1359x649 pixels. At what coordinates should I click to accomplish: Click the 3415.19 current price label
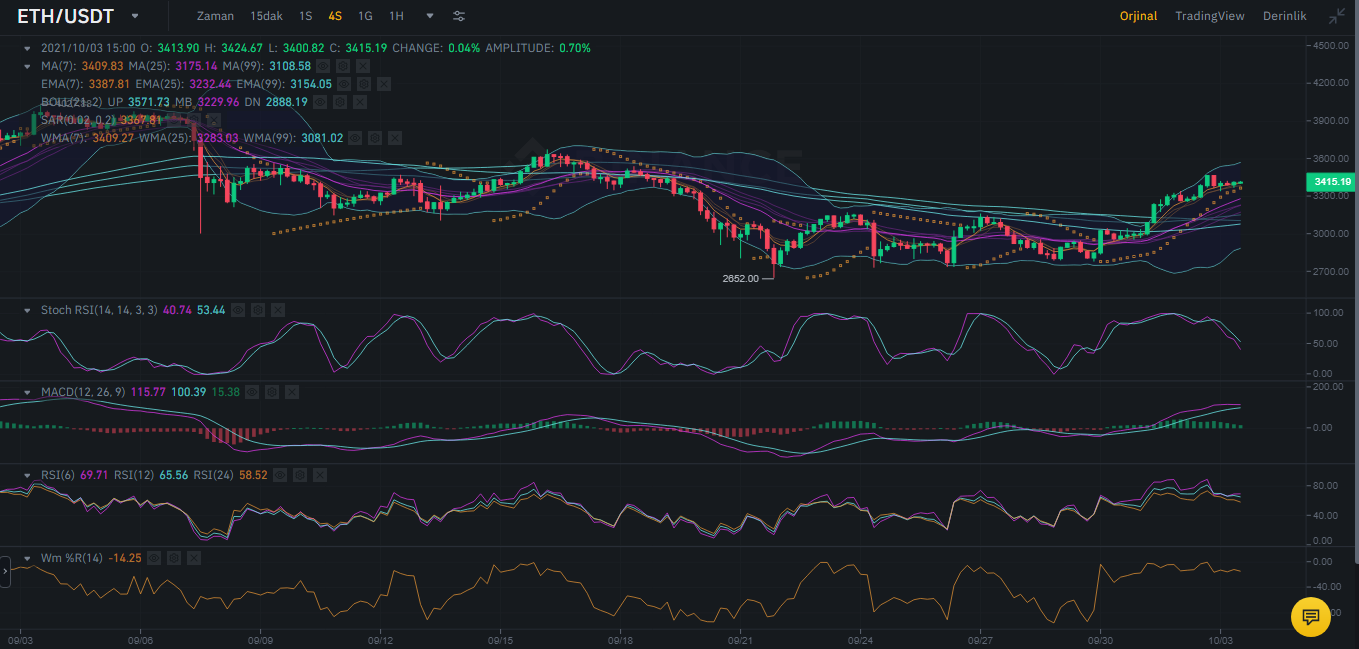coord(1331,182)
